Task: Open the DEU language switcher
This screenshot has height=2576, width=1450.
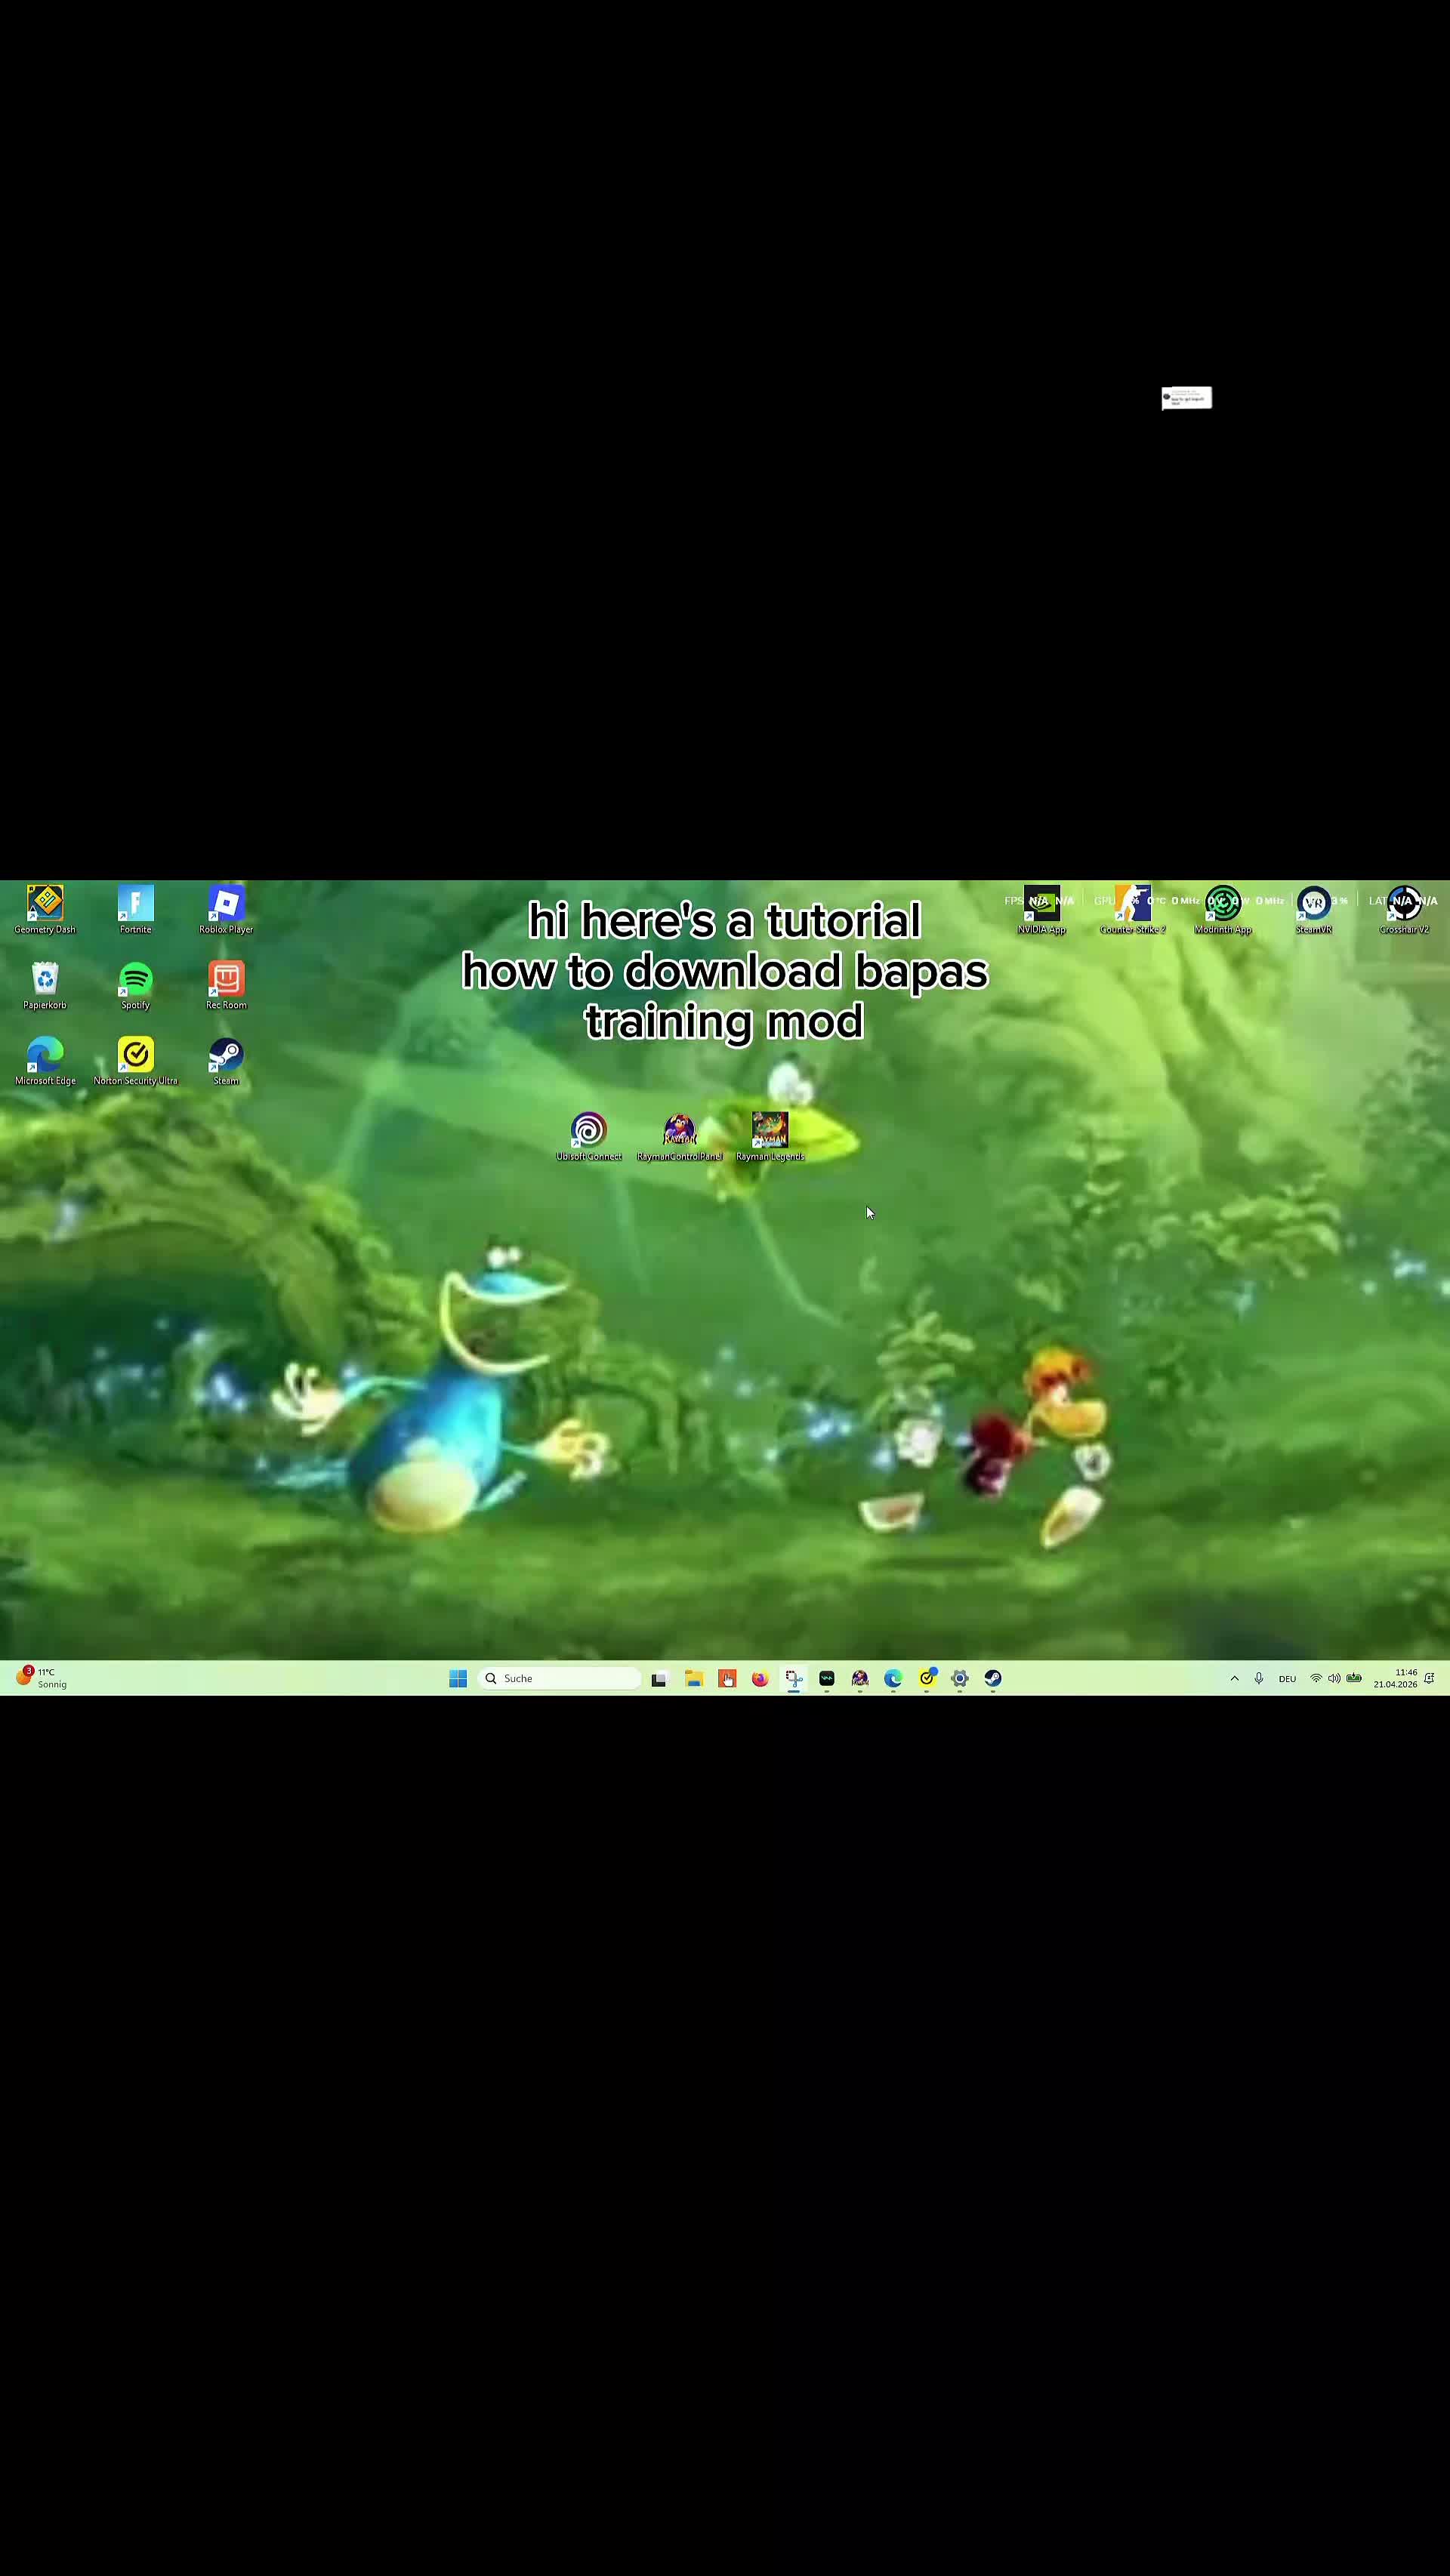Action: (x=1287, y=1679)
